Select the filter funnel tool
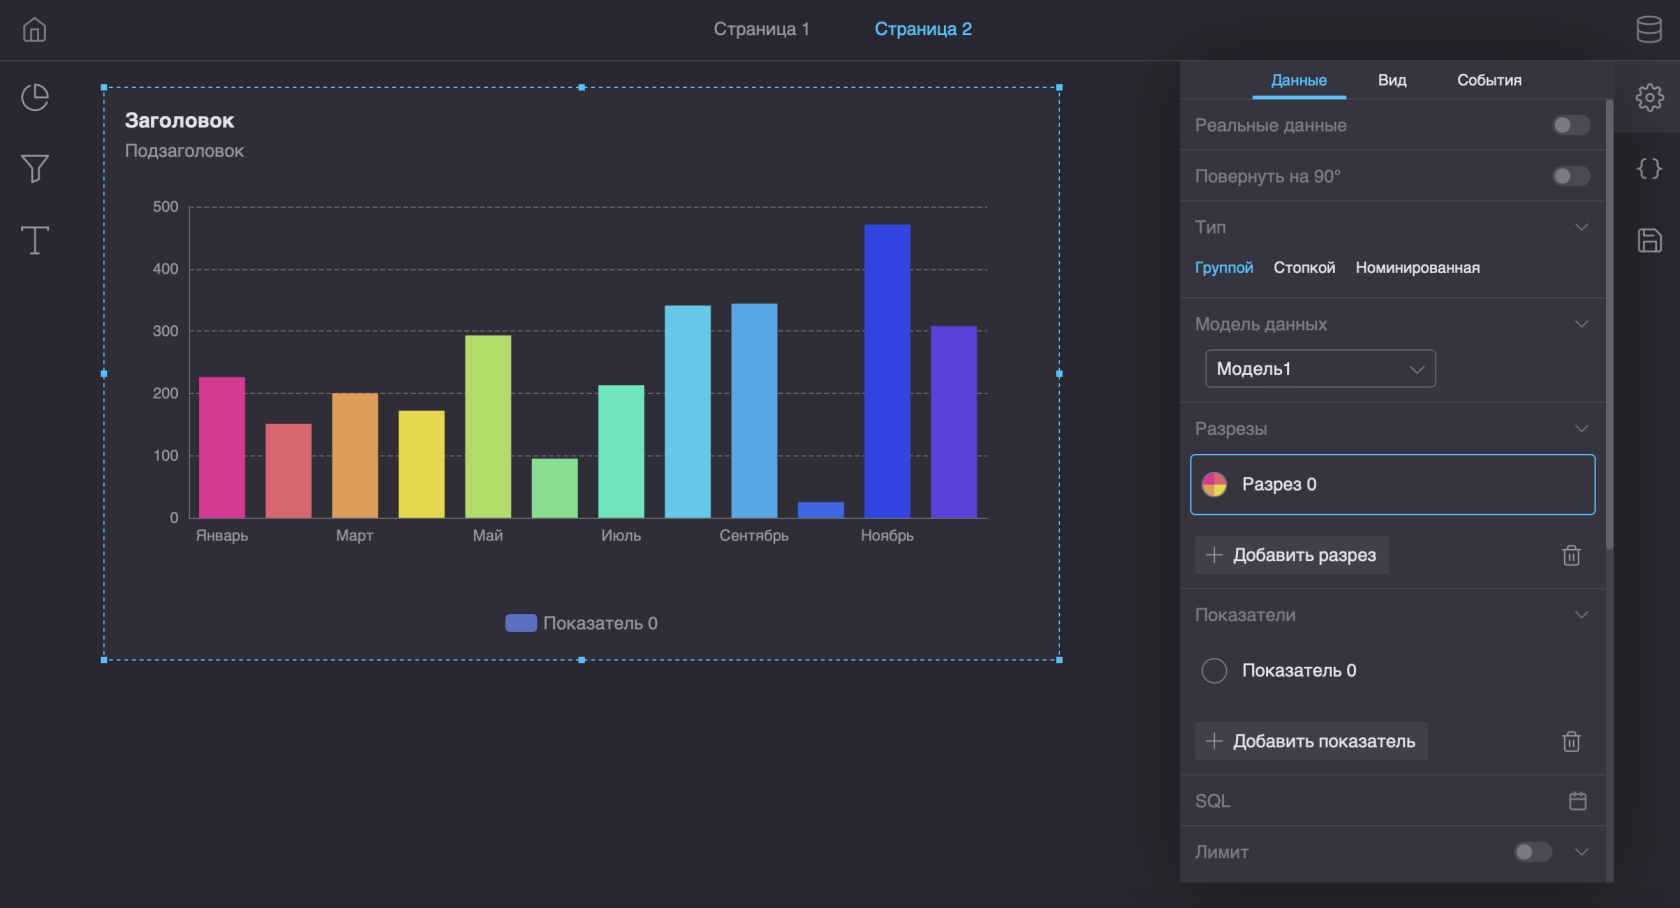Viewport: 1680px width, 908px height. point(35,168)
